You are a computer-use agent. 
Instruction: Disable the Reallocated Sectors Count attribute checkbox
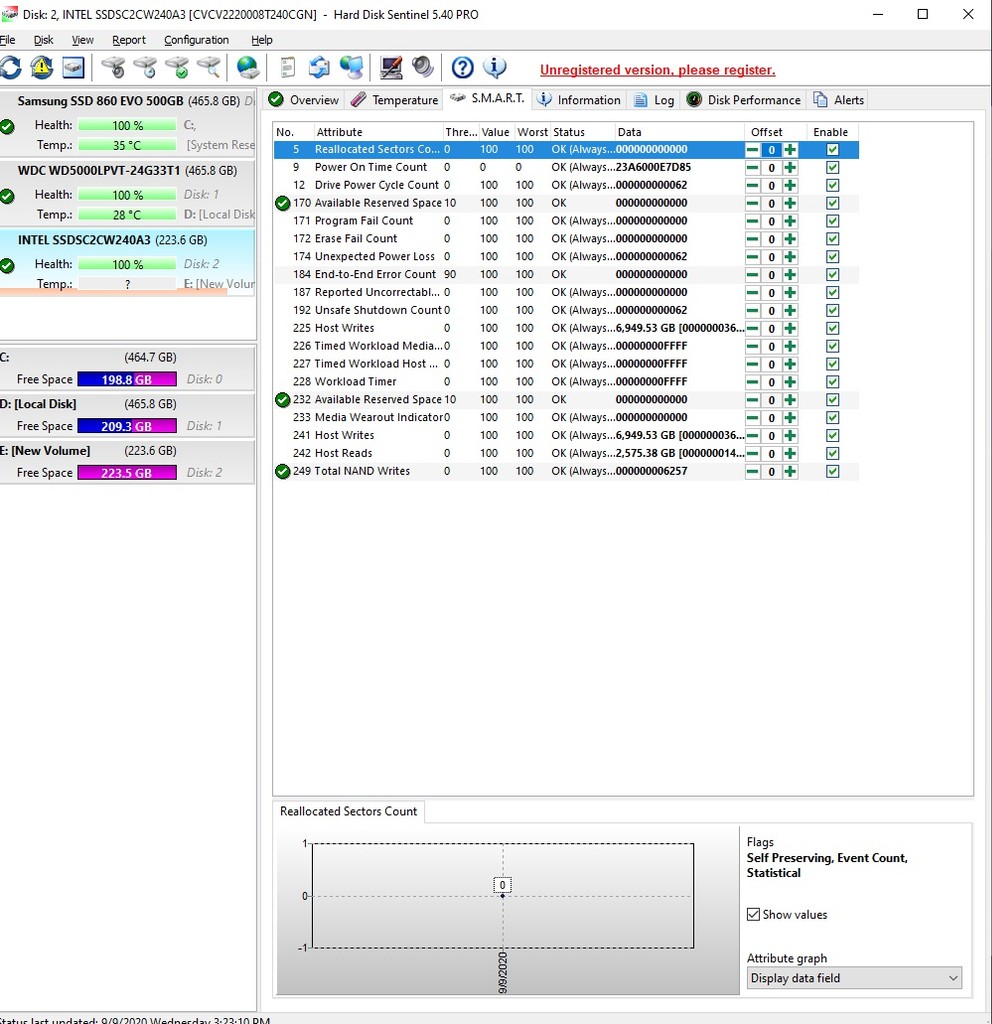(833, 150)
